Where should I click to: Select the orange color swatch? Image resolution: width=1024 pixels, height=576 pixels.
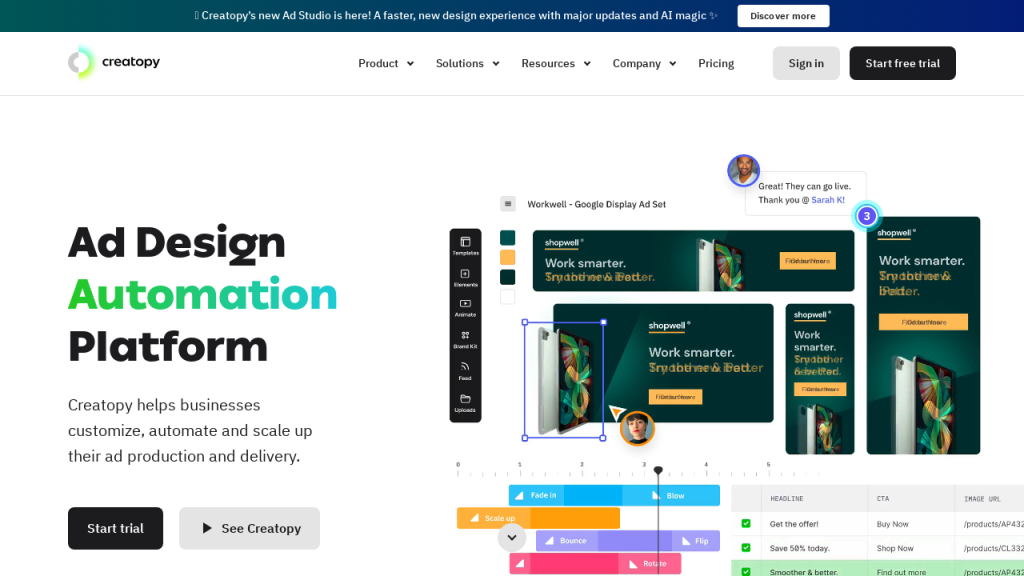[507, 257]
